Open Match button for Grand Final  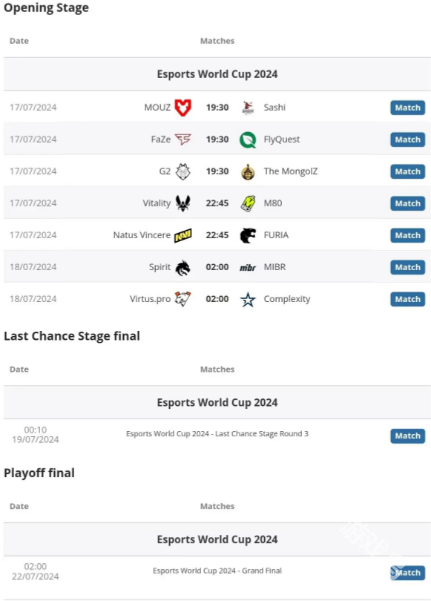[x=408, y=573]
